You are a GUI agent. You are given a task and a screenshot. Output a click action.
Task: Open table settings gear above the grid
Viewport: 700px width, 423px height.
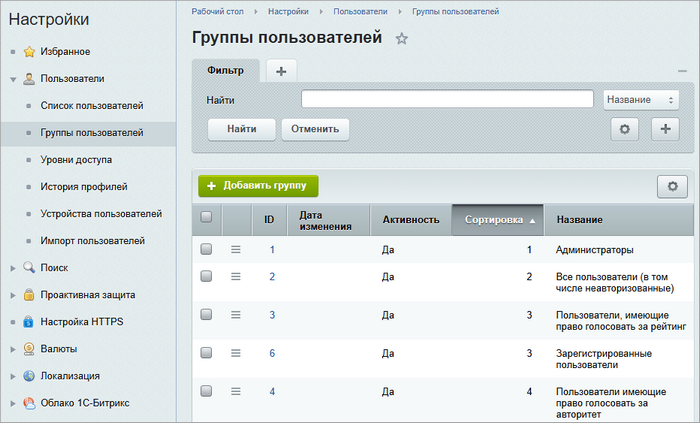point(672,186)
